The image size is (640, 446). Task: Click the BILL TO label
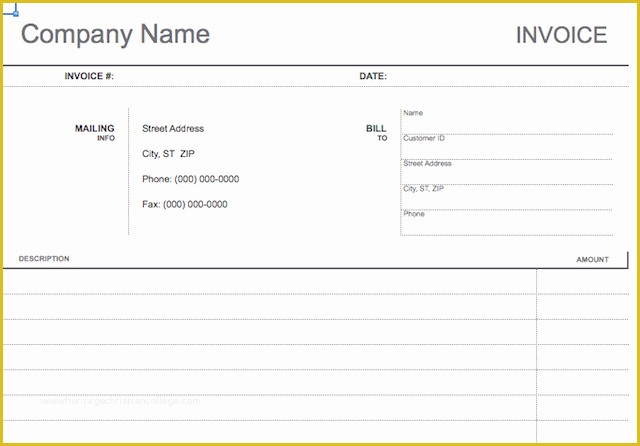[x=376, y=133]
